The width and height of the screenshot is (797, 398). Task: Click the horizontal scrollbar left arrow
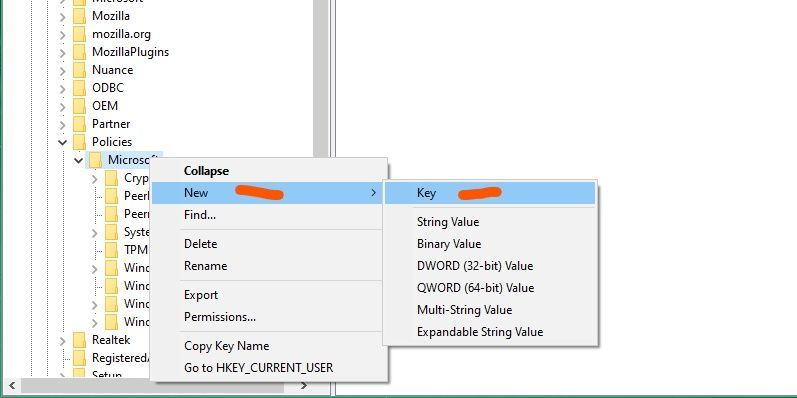pos(12,385)
